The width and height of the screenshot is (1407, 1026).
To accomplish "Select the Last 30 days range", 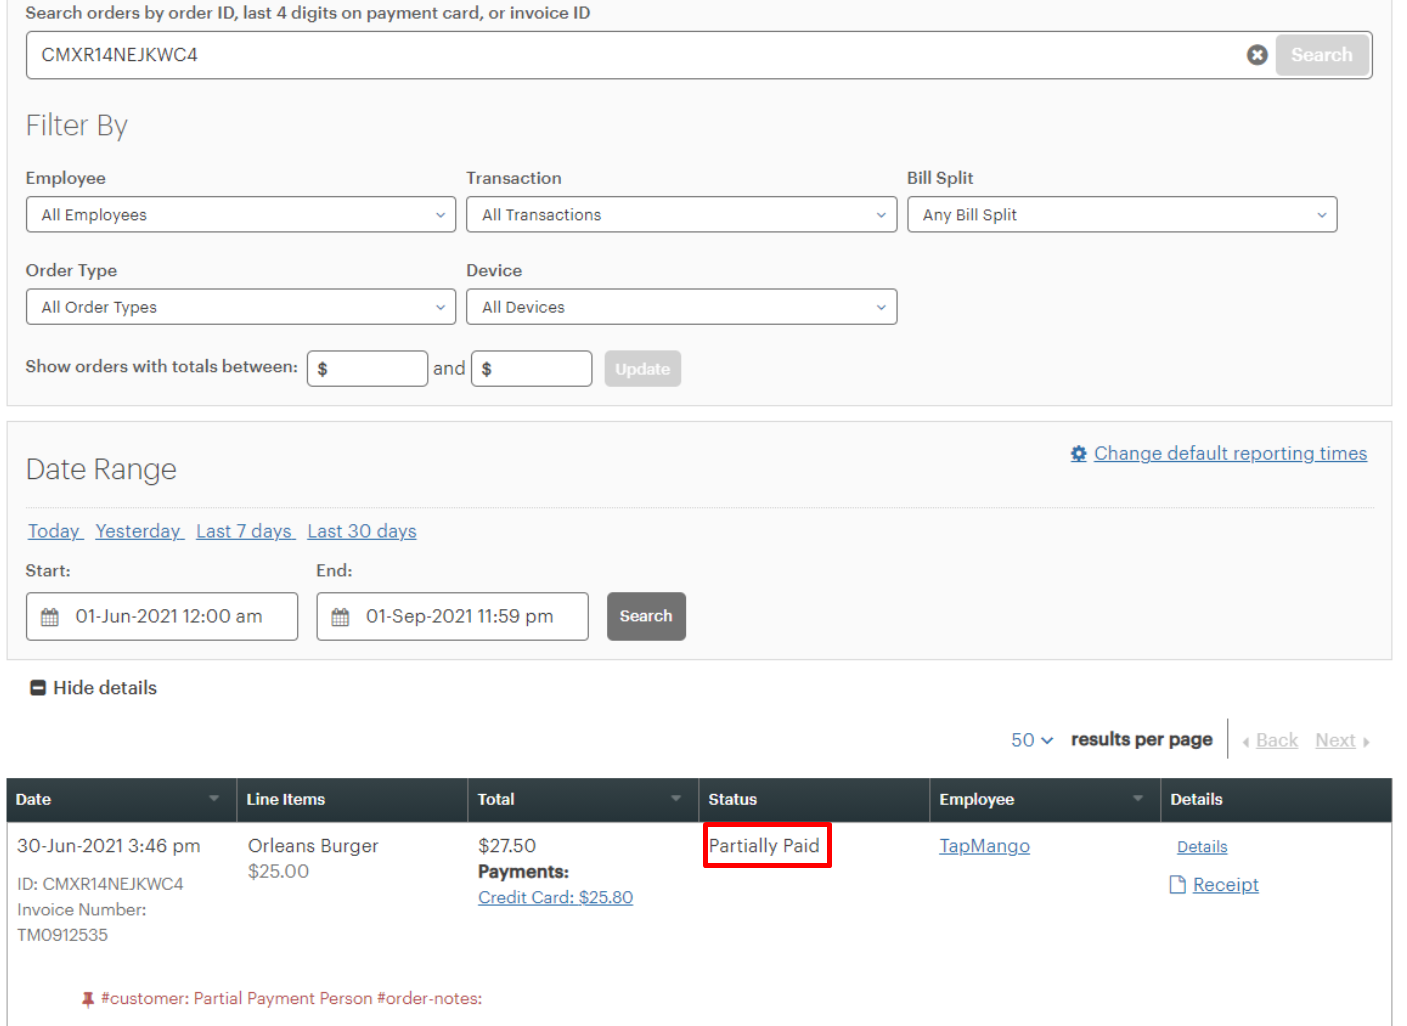I will click(x=361, y=531).
